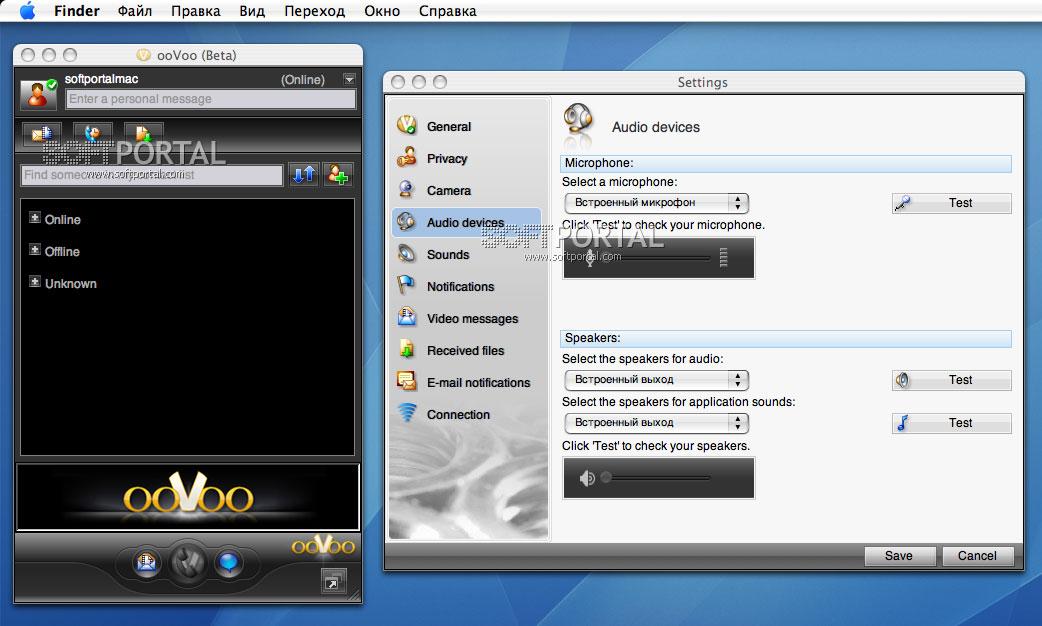1042x626 pixels.
Task: Click the Connection wifi icon
Action: pyautogui.click(x=407, y=413)
